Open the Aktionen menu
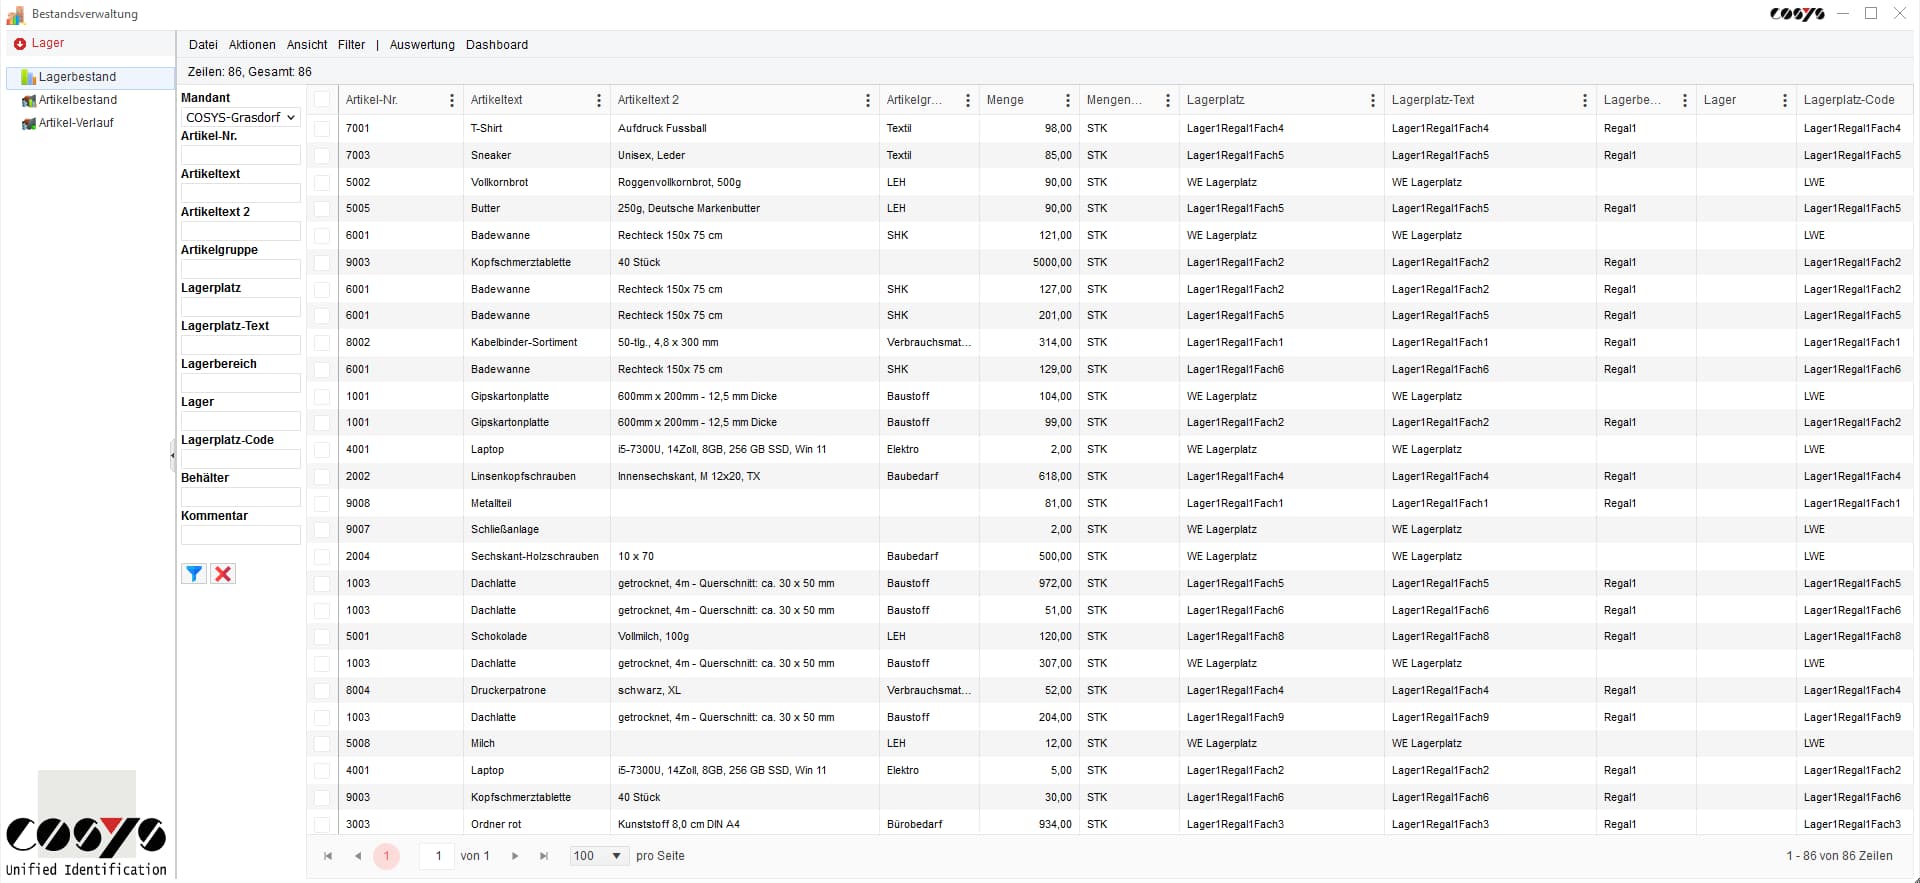 (x=252, y=45)
